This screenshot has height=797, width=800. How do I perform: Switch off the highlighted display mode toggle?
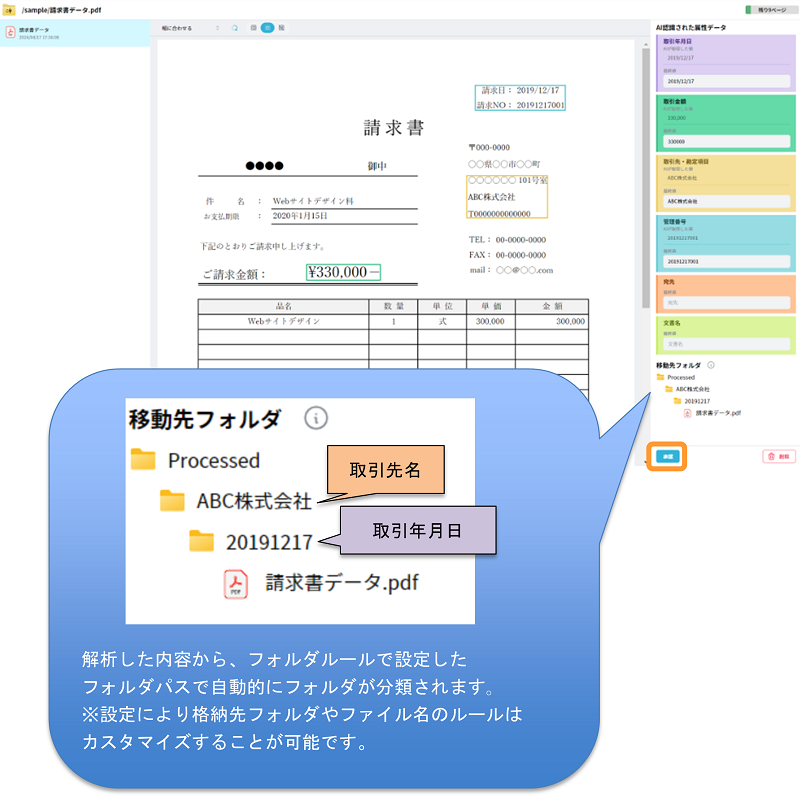(x=268, y=28)
